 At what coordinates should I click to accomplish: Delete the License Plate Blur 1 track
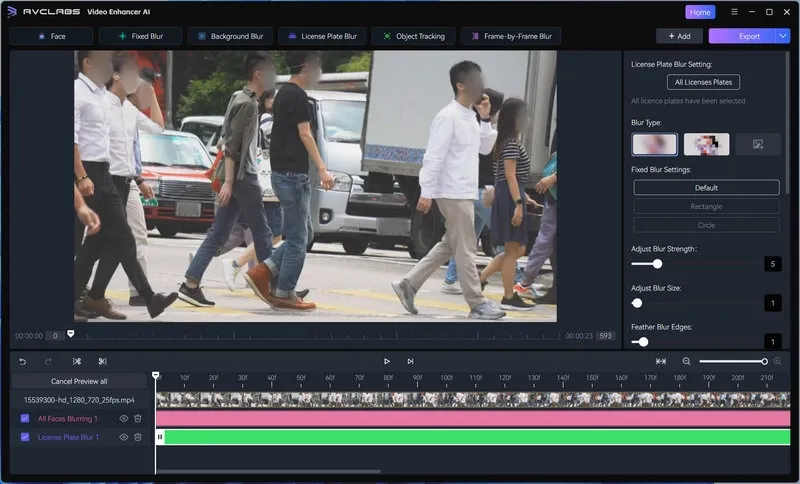[x=138, y=437]
